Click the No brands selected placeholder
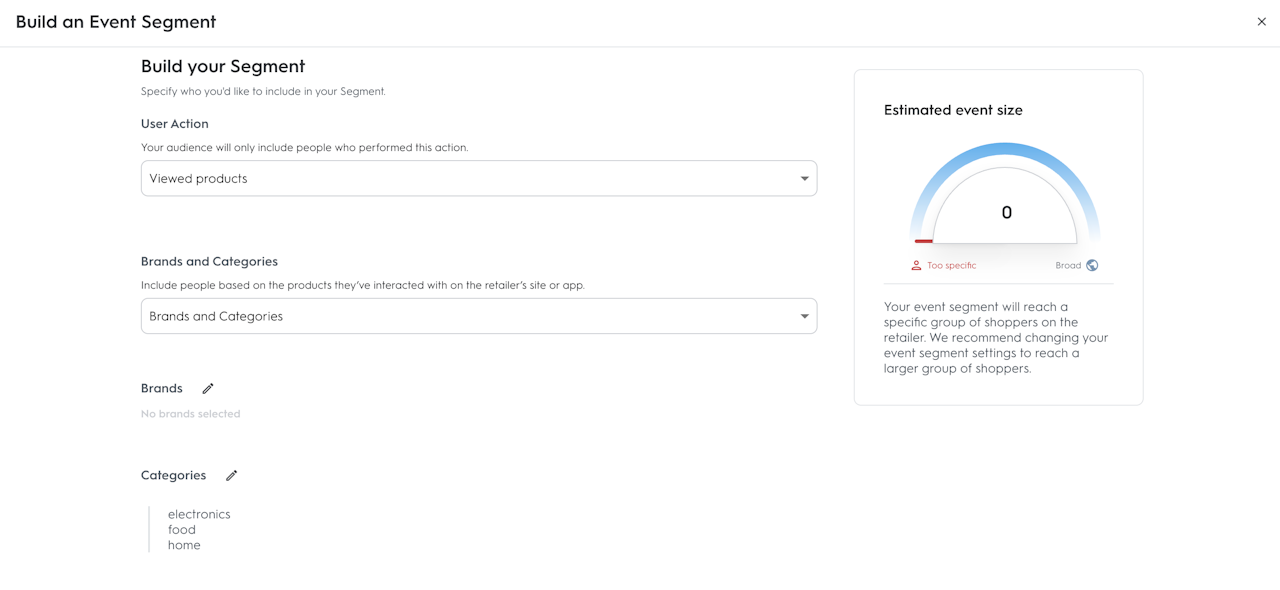The width and height of the screenshot is (1280, 590). 190,414
